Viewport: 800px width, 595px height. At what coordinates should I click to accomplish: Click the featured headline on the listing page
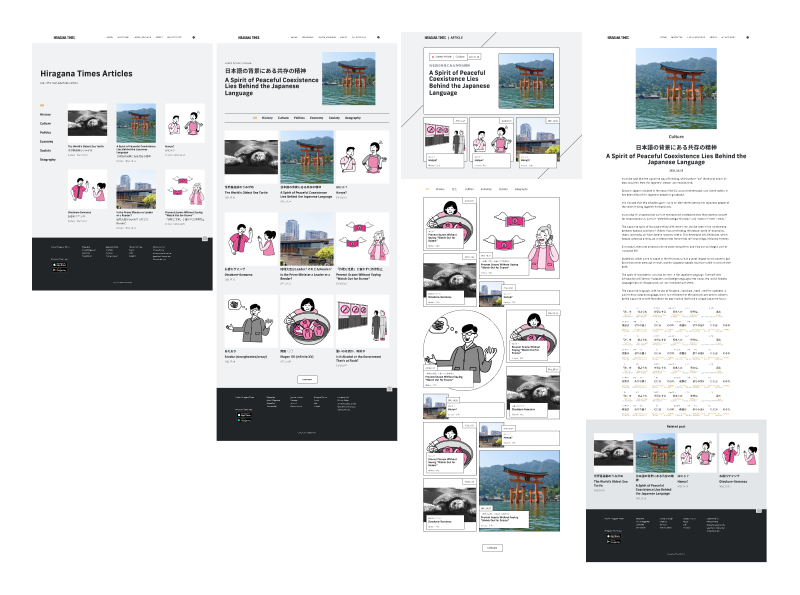coord(271,87)
